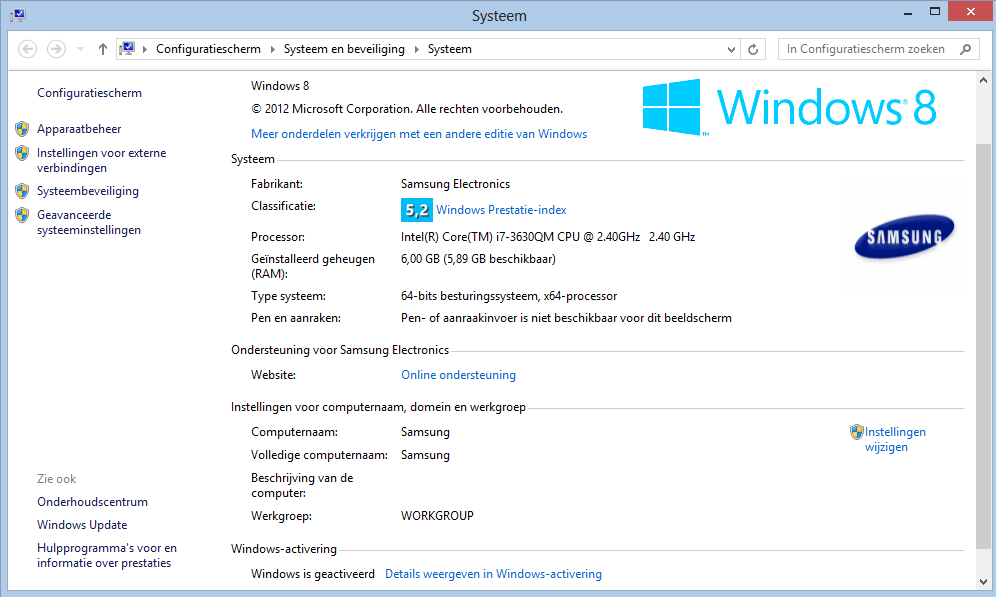Expand the chevron after Systeem en beveiliging

coord(417,49)
